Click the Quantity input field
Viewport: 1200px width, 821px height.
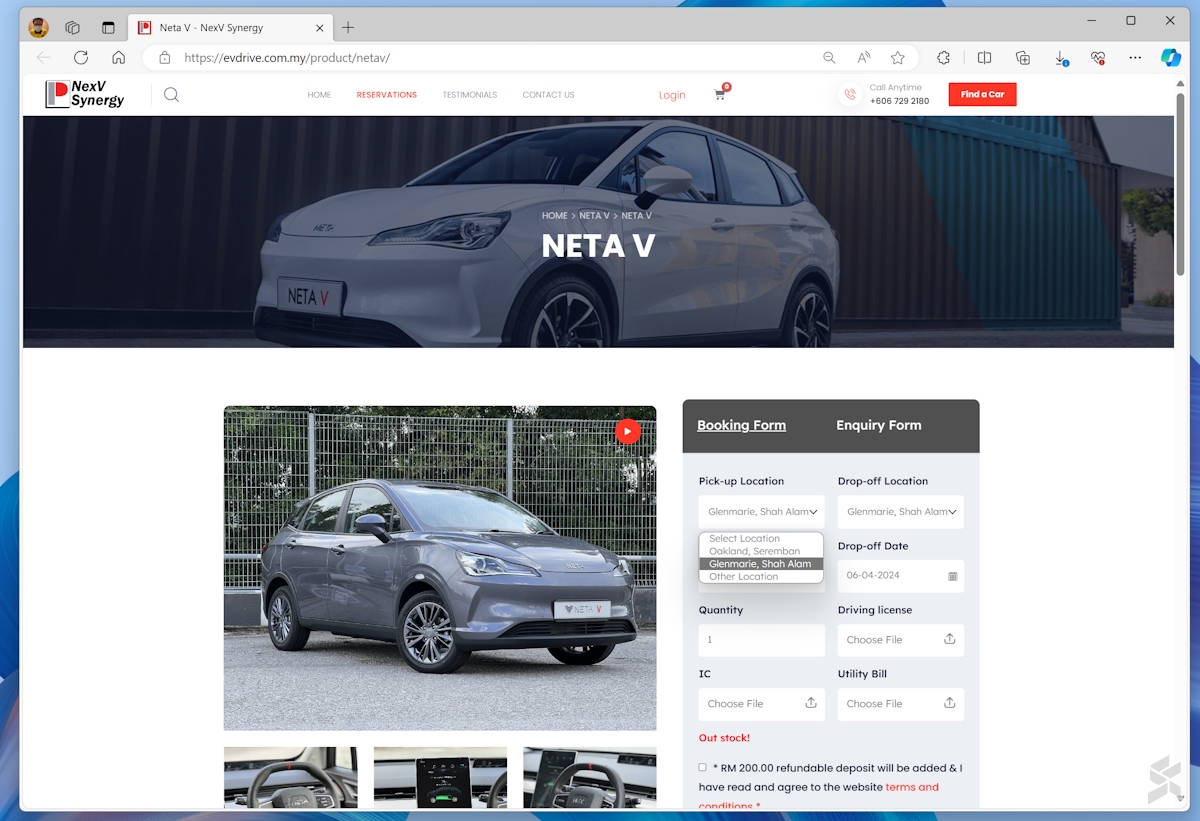pos(761,640)
